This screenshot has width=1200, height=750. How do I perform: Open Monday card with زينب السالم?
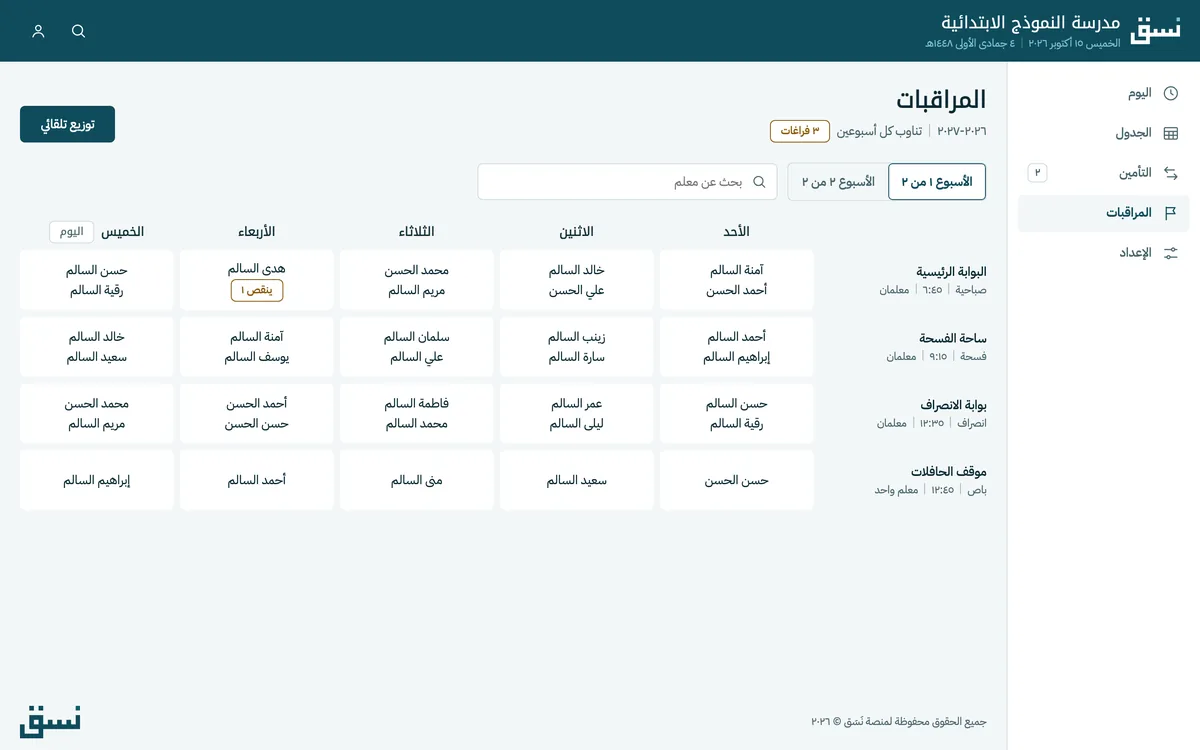coord(577,347)
